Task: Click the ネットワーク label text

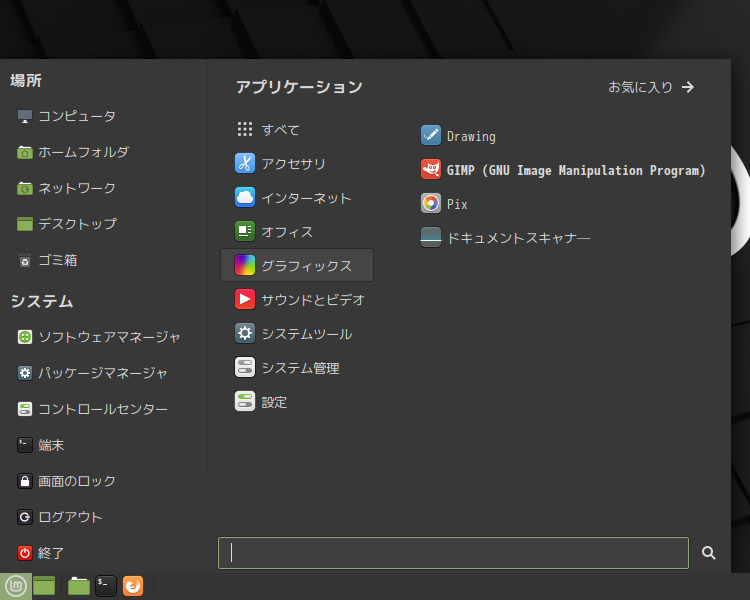Action: pyautogui.click(x=77, y=188)
